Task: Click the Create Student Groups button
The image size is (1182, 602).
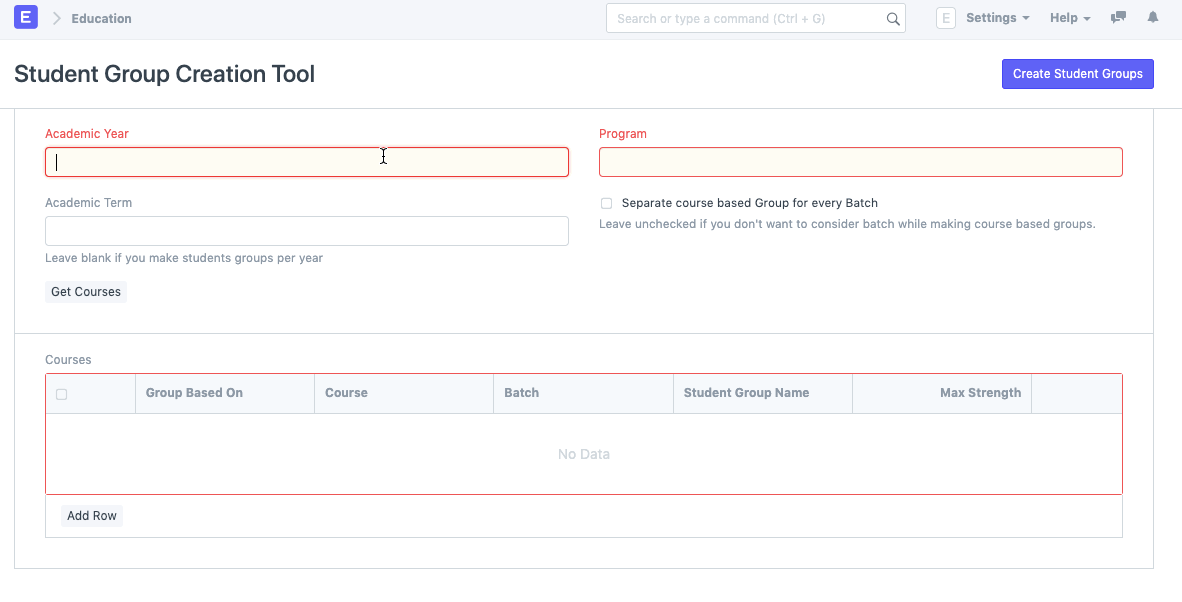Action: 1077,73
